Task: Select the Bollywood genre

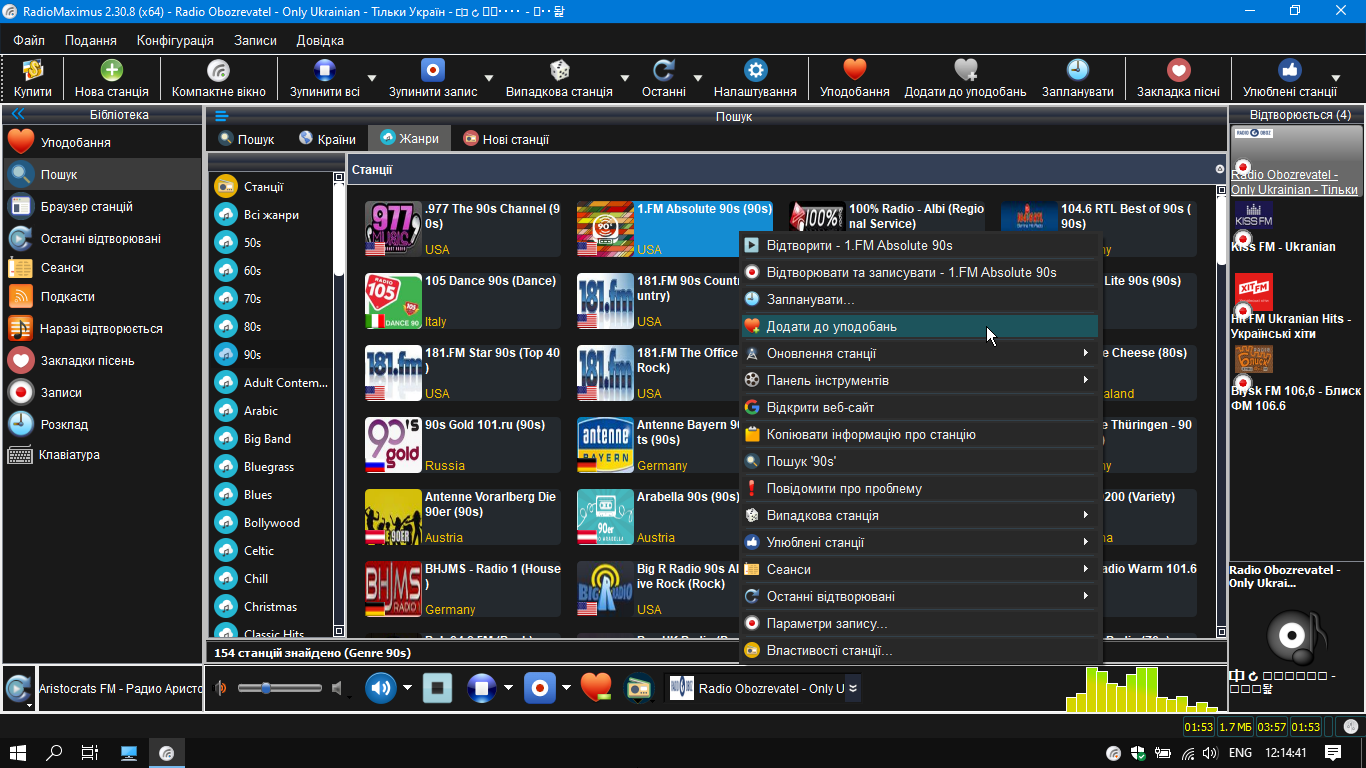Action: coord(270,522)
